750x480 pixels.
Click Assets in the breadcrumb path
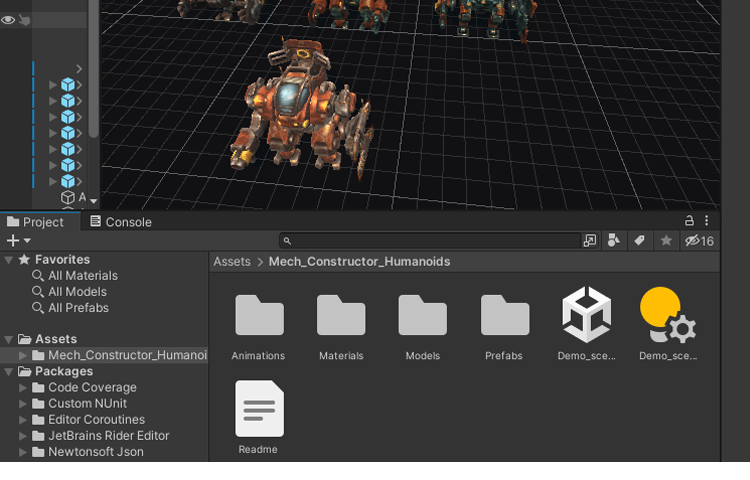click(232, 262)
